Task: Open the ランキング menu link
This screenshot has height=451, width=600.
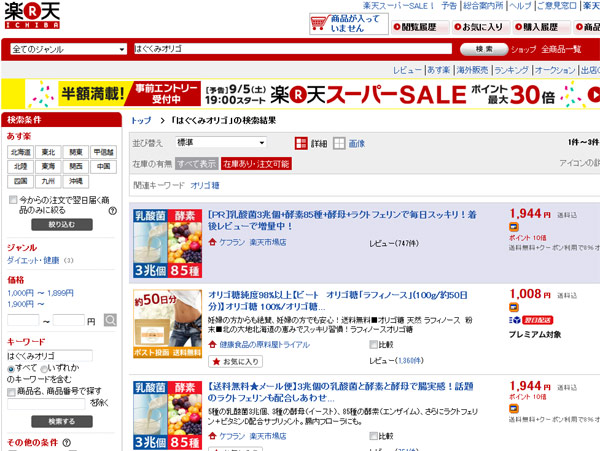Action: click(511, 70)
